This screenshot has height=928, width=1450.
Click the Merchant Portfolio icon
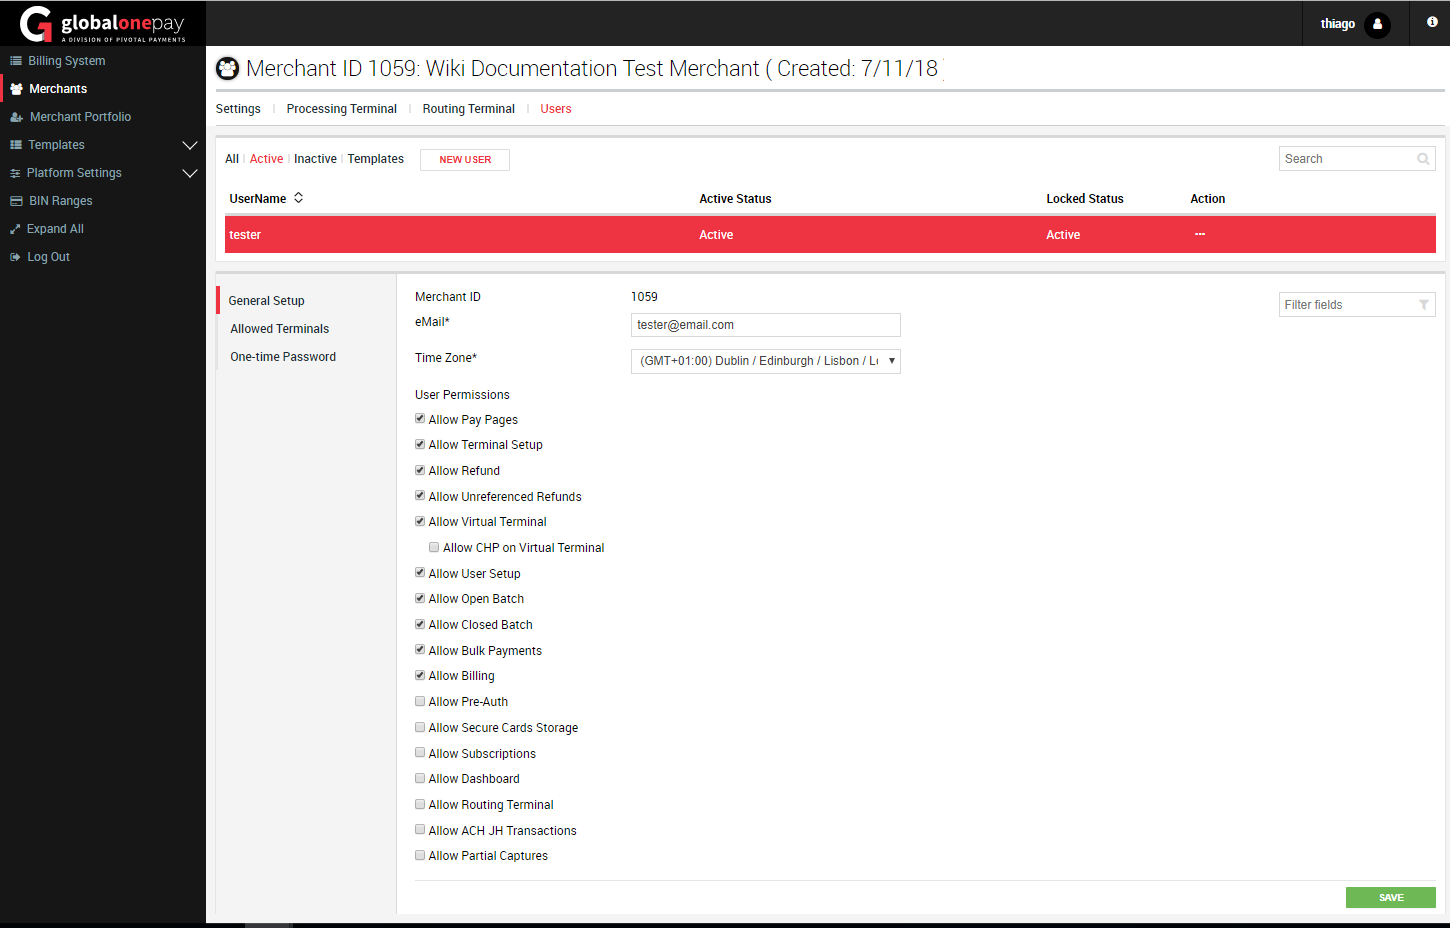click(16, 117)
